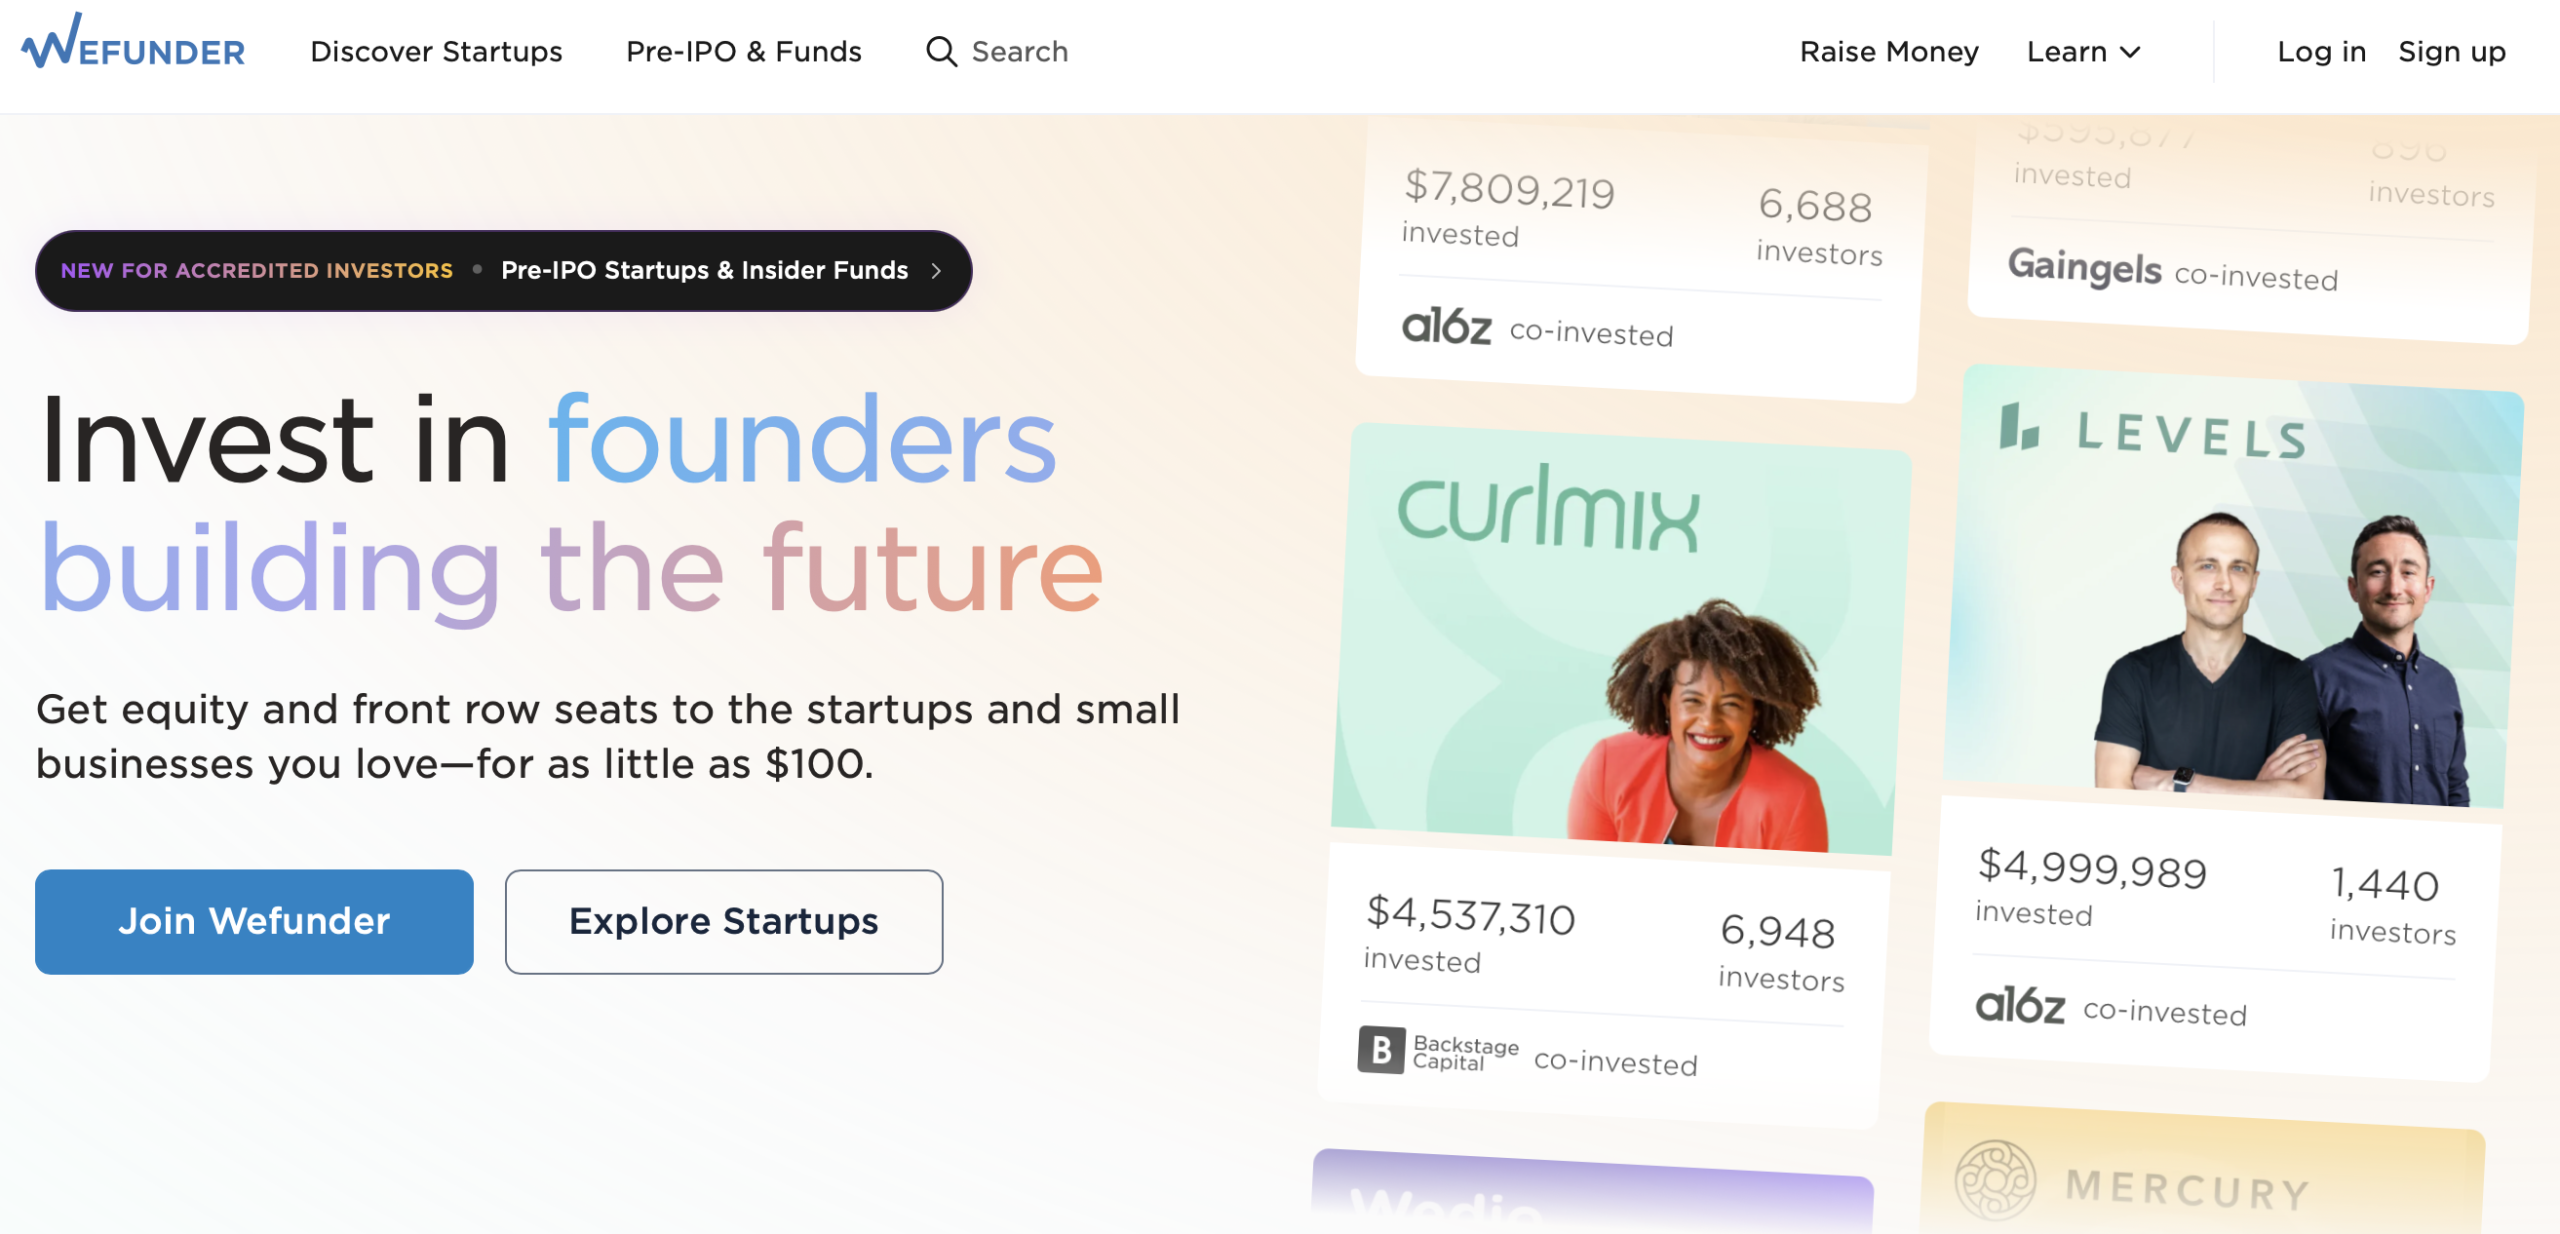Open the Discover Startups menu item

click(436, 51)
